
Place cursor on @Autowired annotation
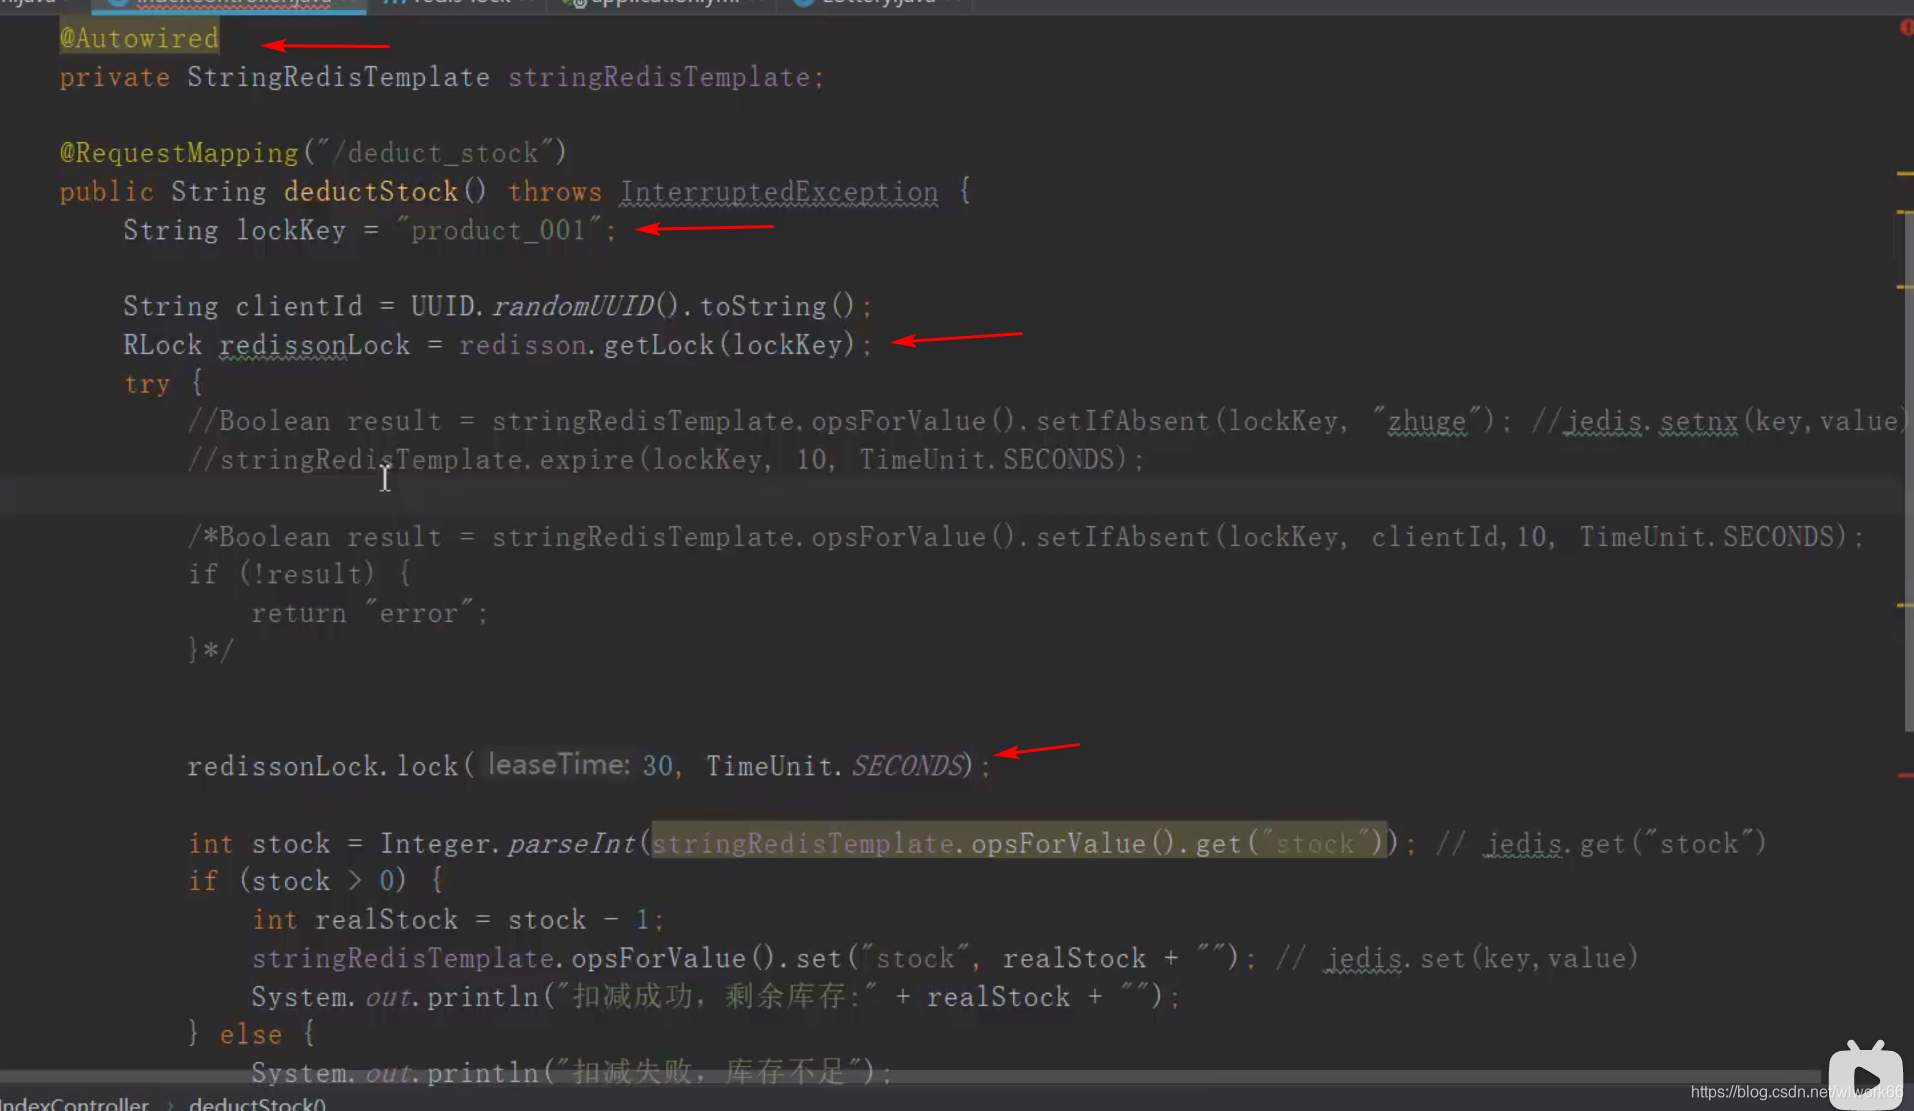point(139,38)
